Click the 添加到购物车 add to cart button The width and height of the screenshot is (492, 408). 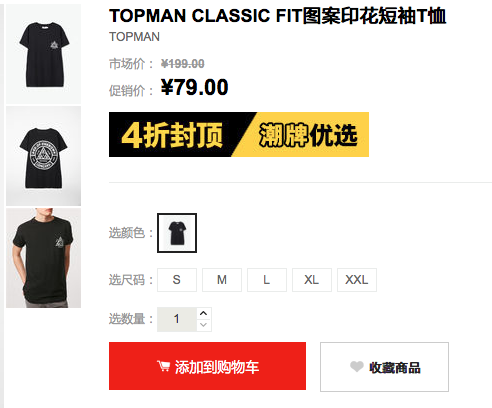pyautogui.click(x=207, y=366)
